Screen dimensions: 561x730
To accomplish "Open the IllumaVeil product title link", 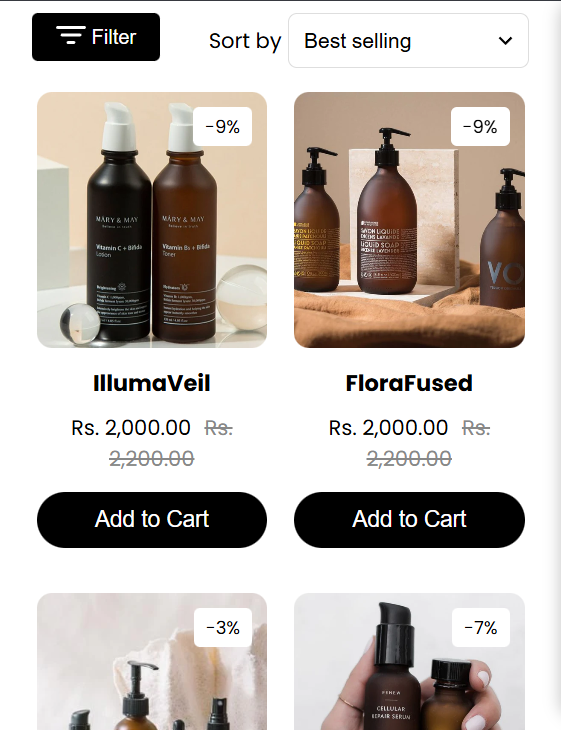I will click(152, 383).
